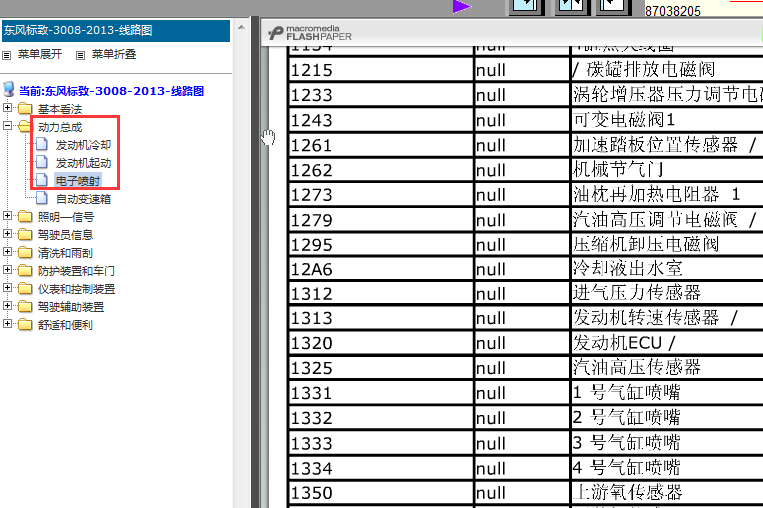The height and width of the screenshot is (508, 763).
Task: Expand the 清洗和雨刮 folder node
Action: 7,252
